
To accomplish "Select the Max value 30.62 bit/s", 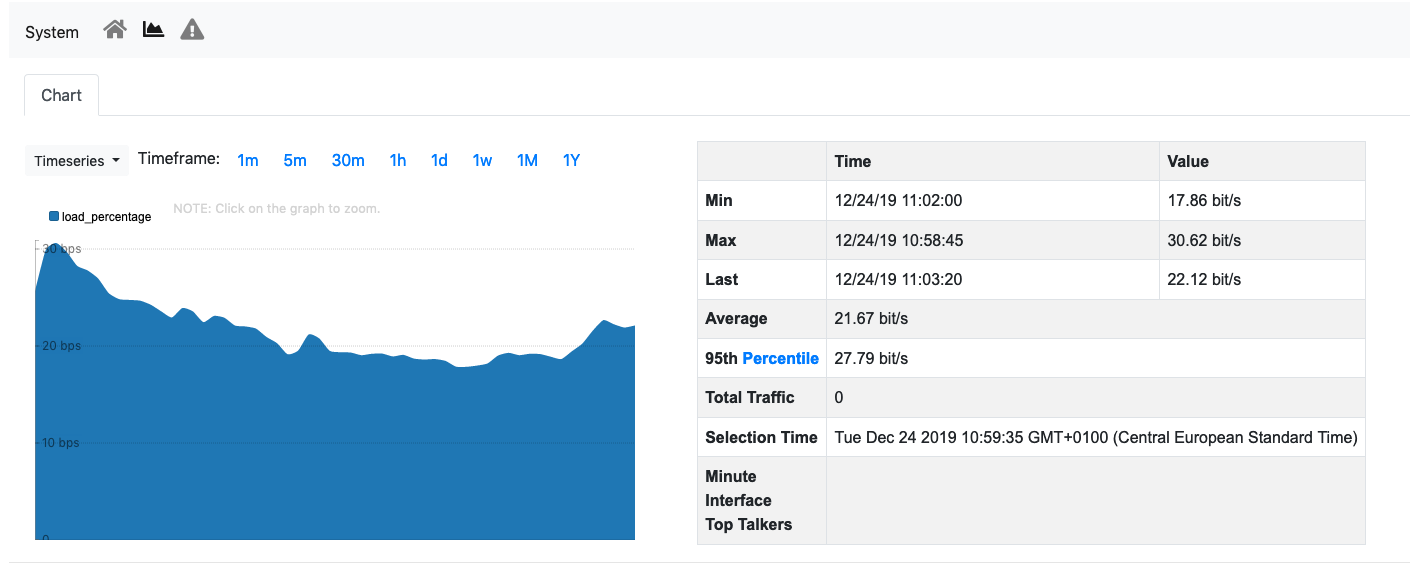I will [x=1204, y=240].
